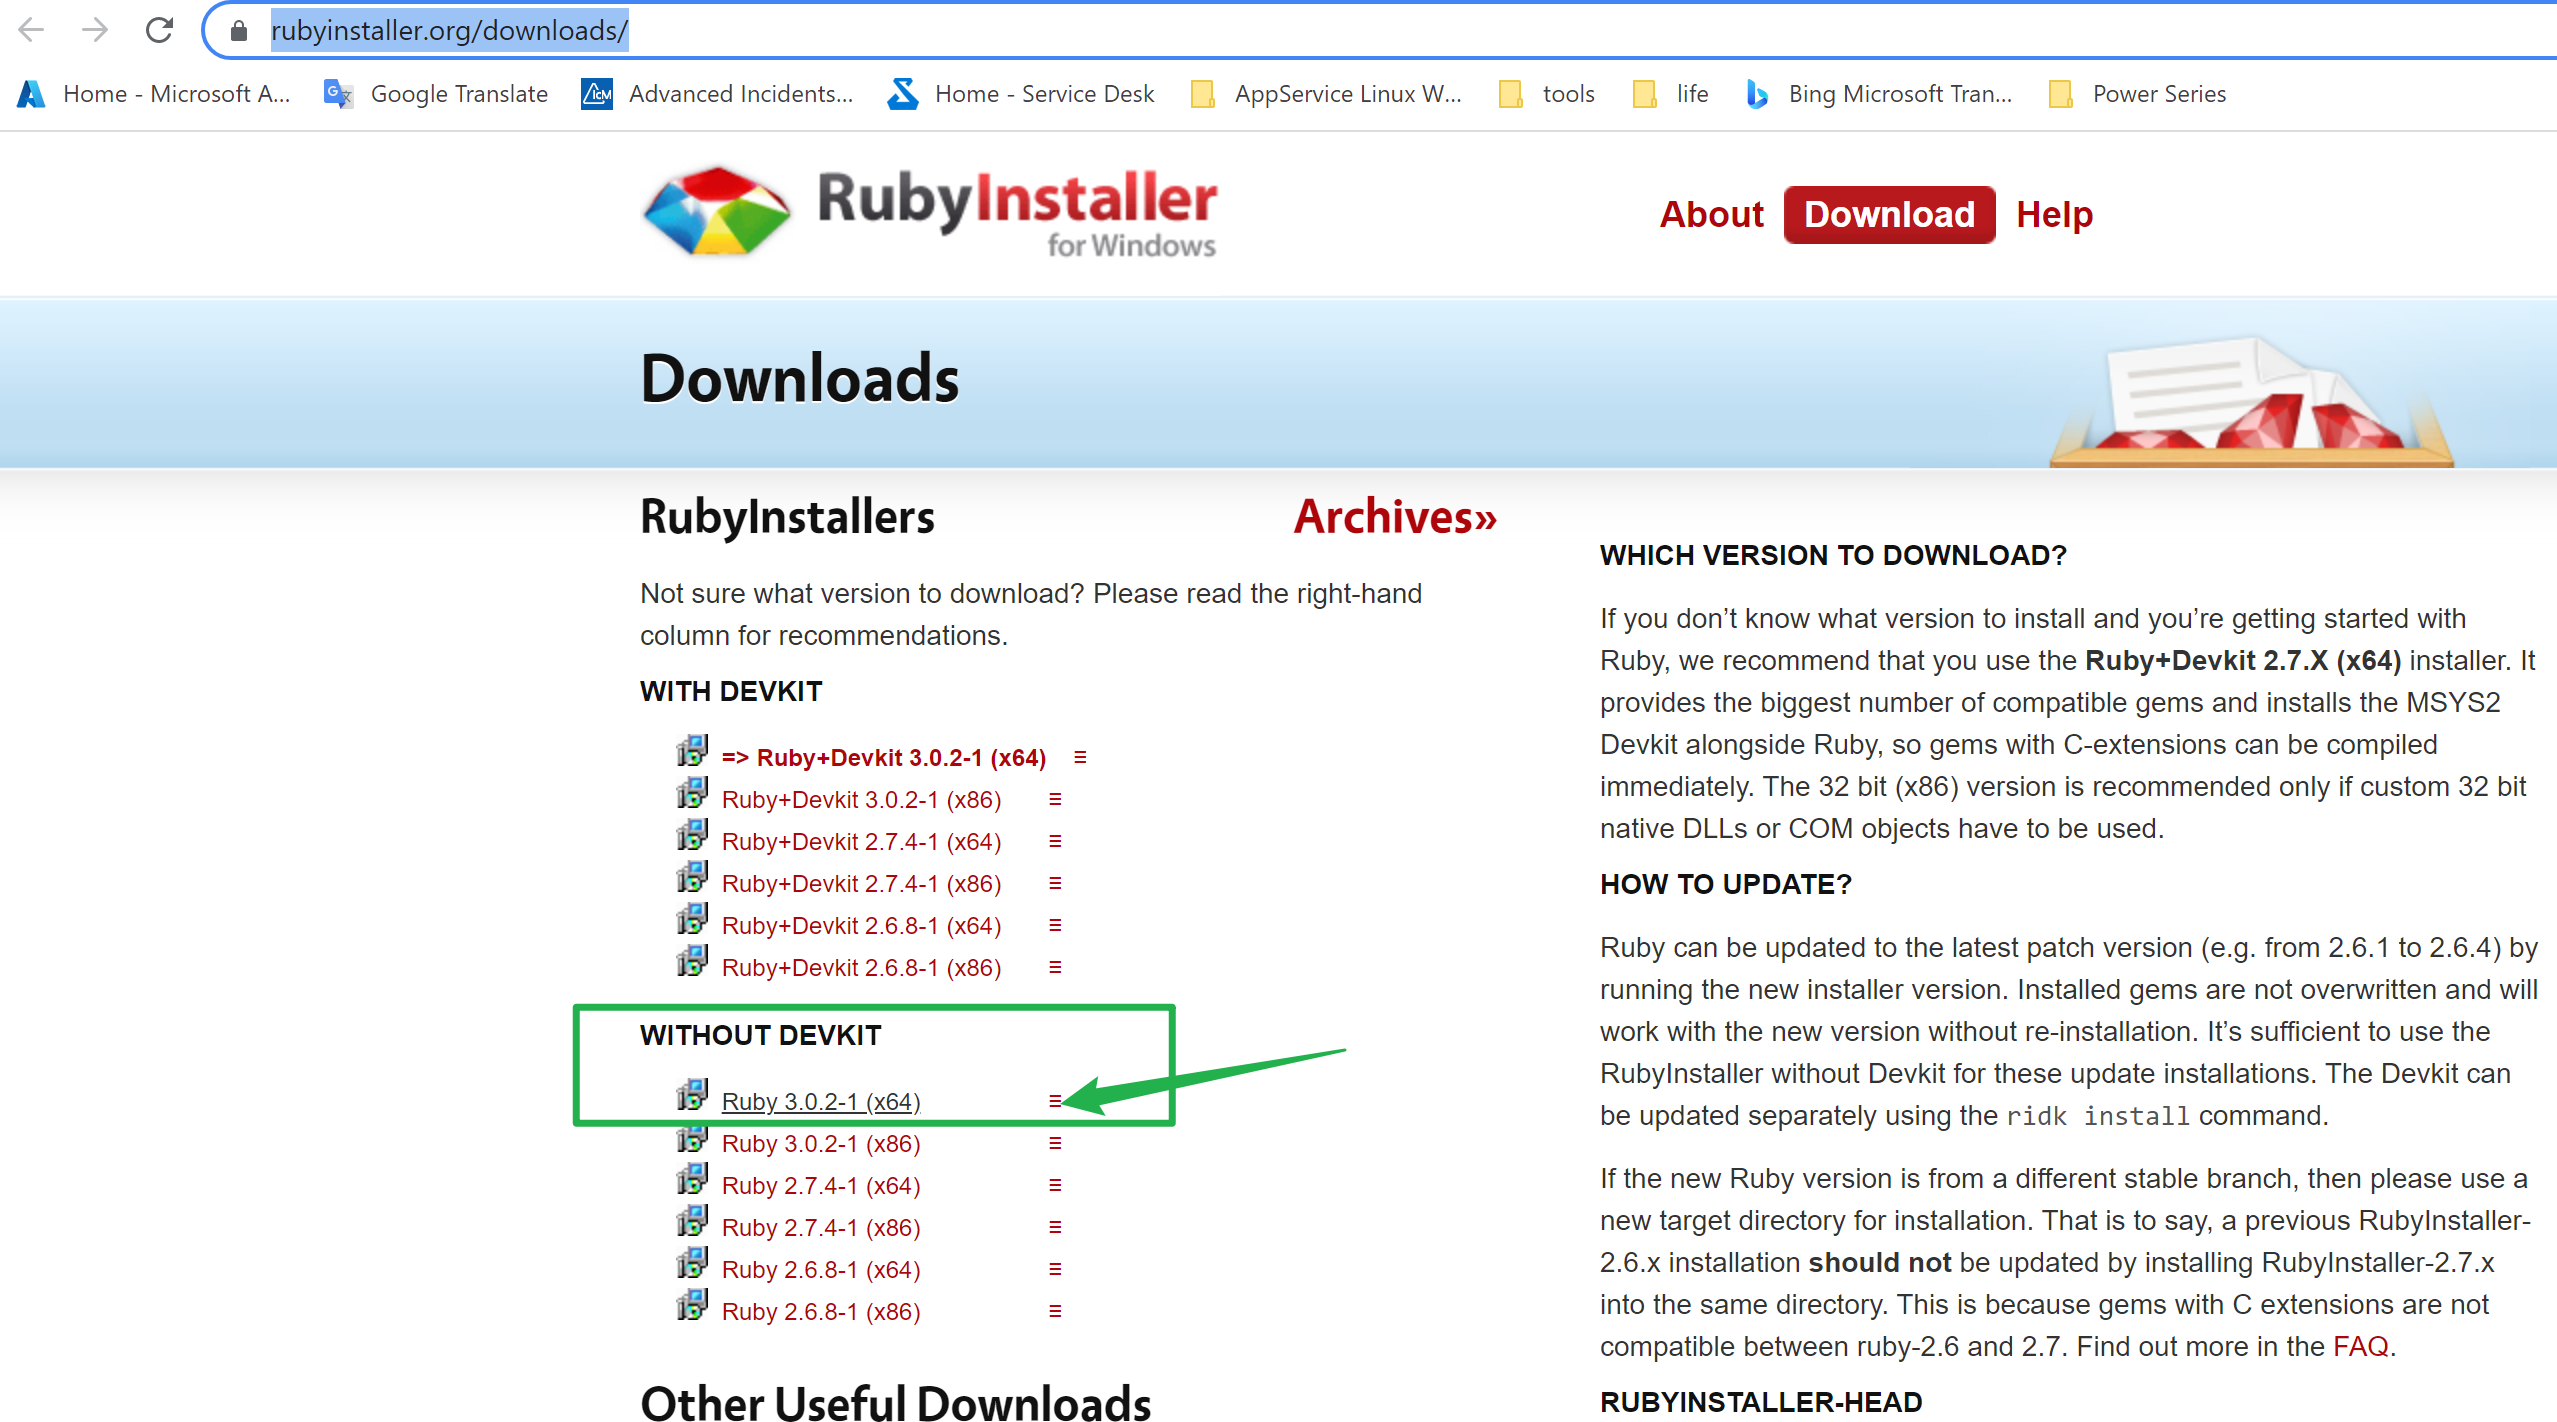Open the About menu item

1711,215
